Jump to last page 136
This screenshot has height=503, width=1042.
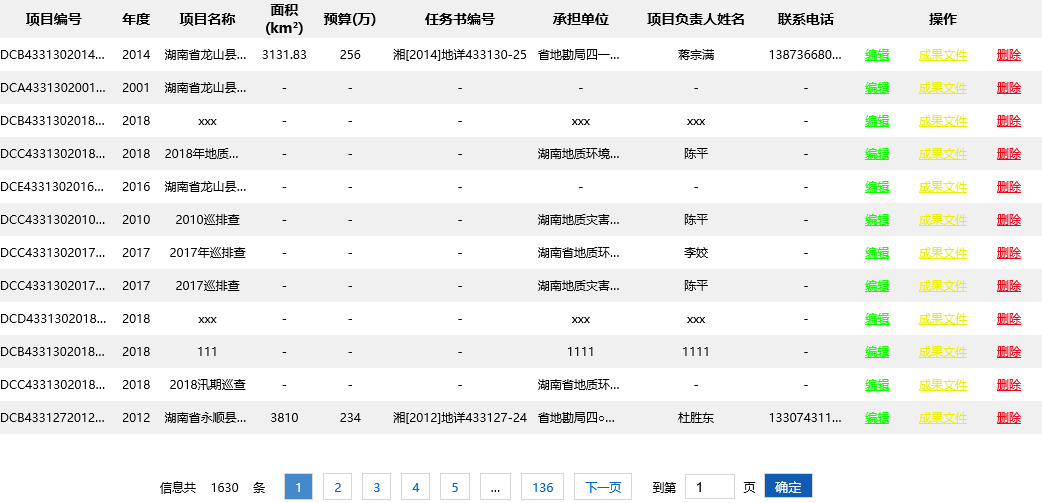[x=542, y=487]
